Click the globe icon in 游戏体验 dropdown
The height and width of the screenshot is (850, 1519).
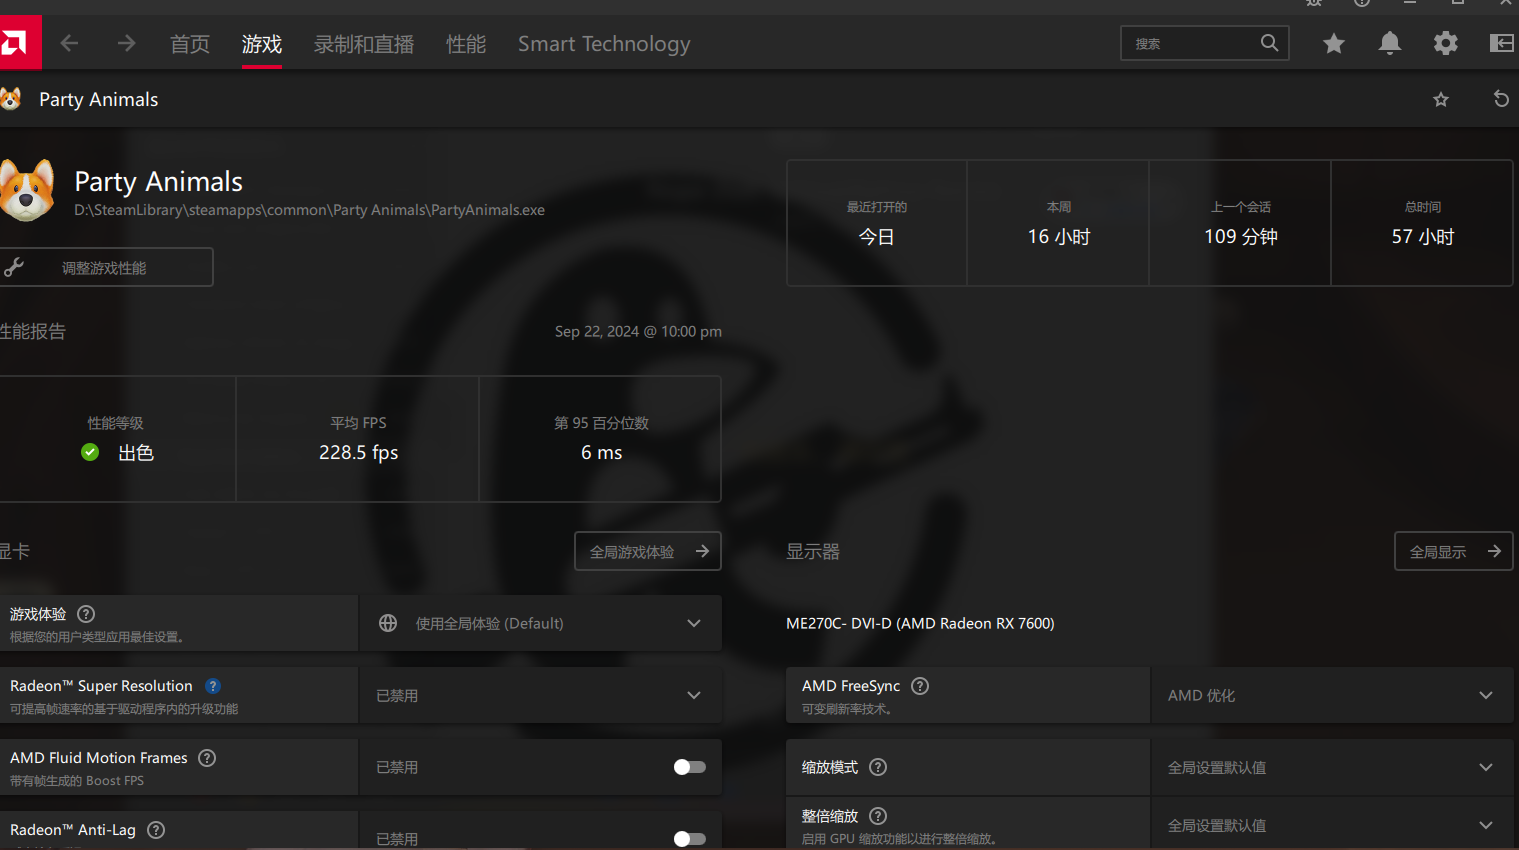coord(388,623)
